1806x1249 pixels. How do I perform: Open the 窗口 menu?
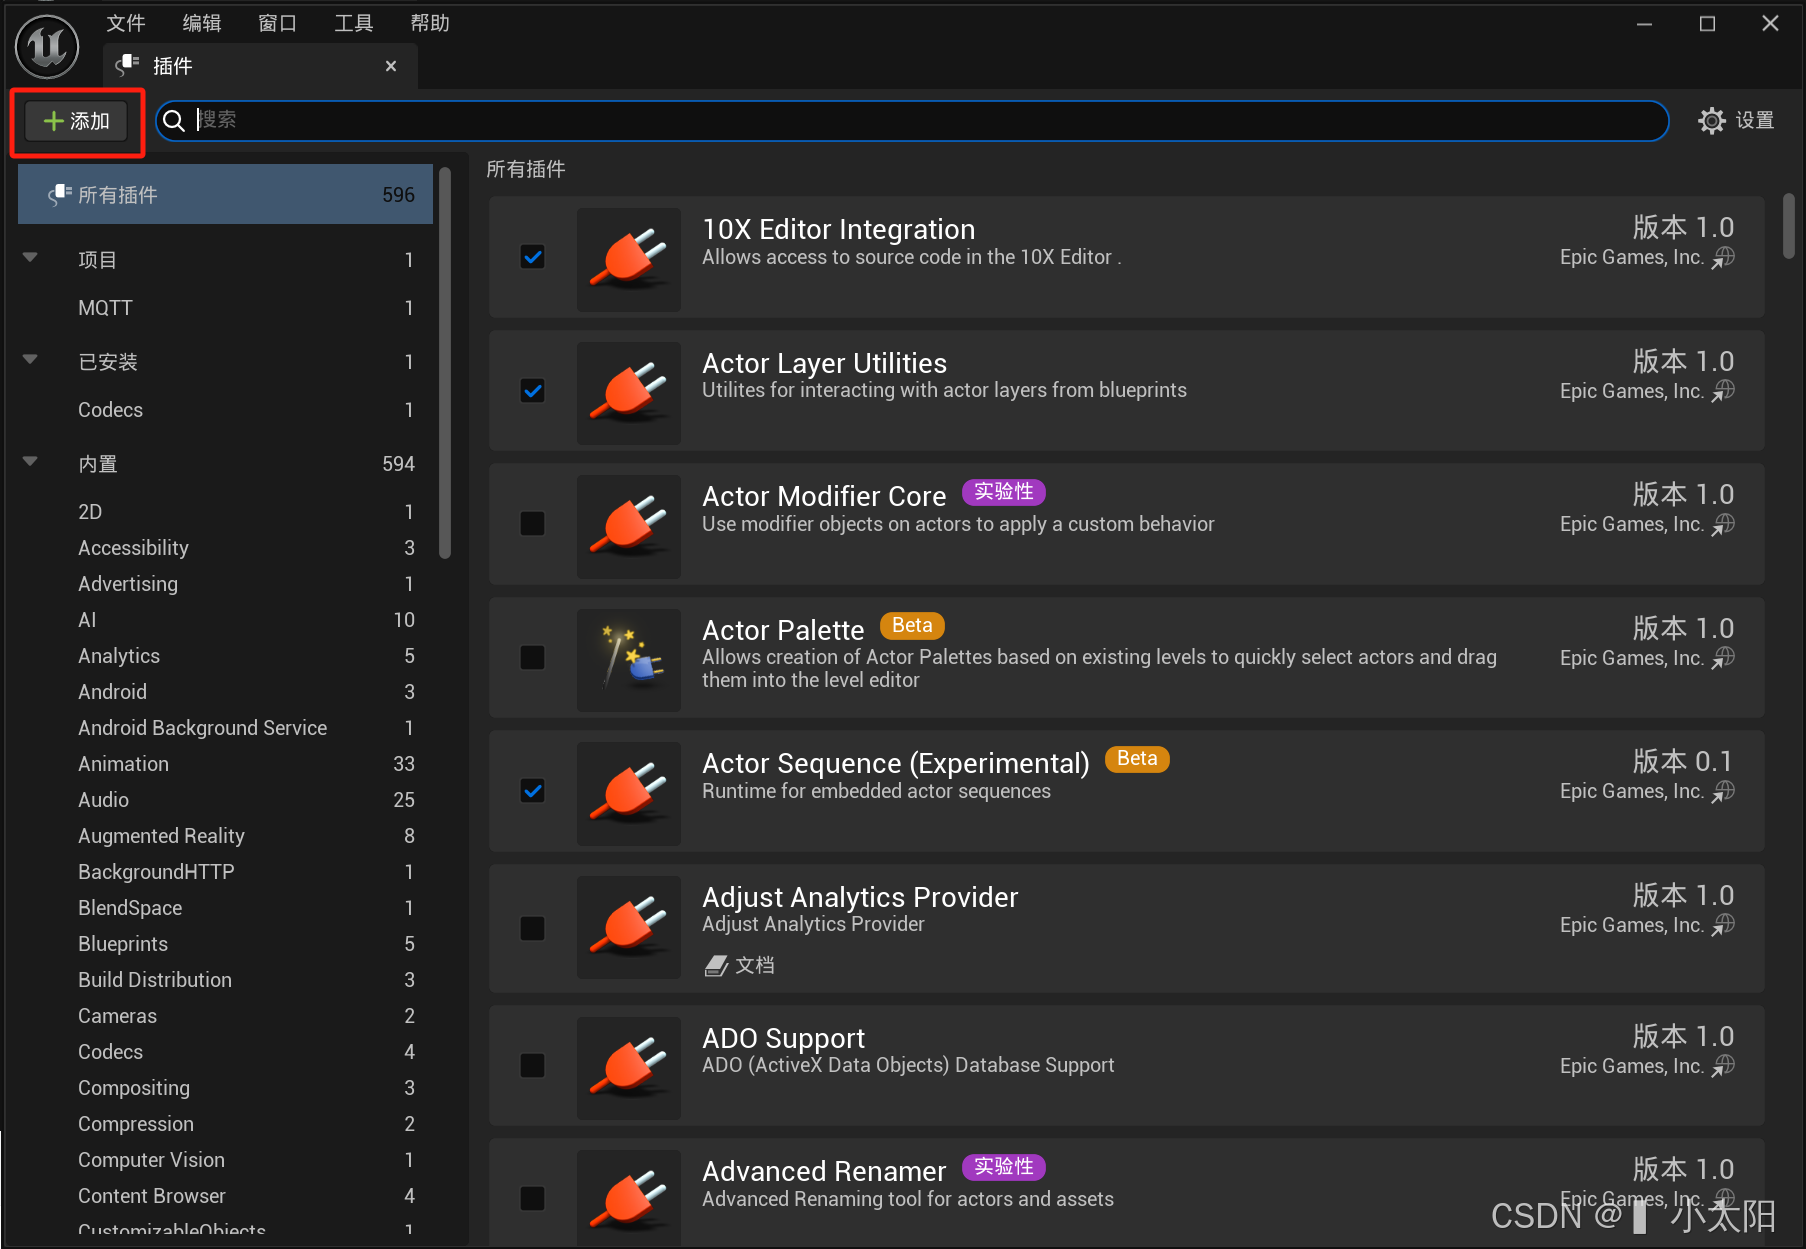pyautogui.click(x=278, y=23)
